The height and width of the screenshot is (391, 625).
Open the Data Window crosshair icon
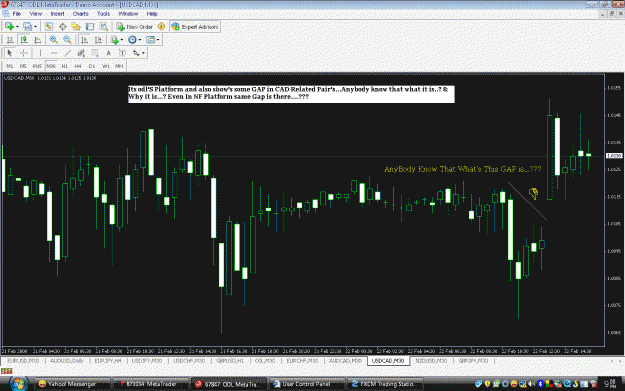pos(63,27)
